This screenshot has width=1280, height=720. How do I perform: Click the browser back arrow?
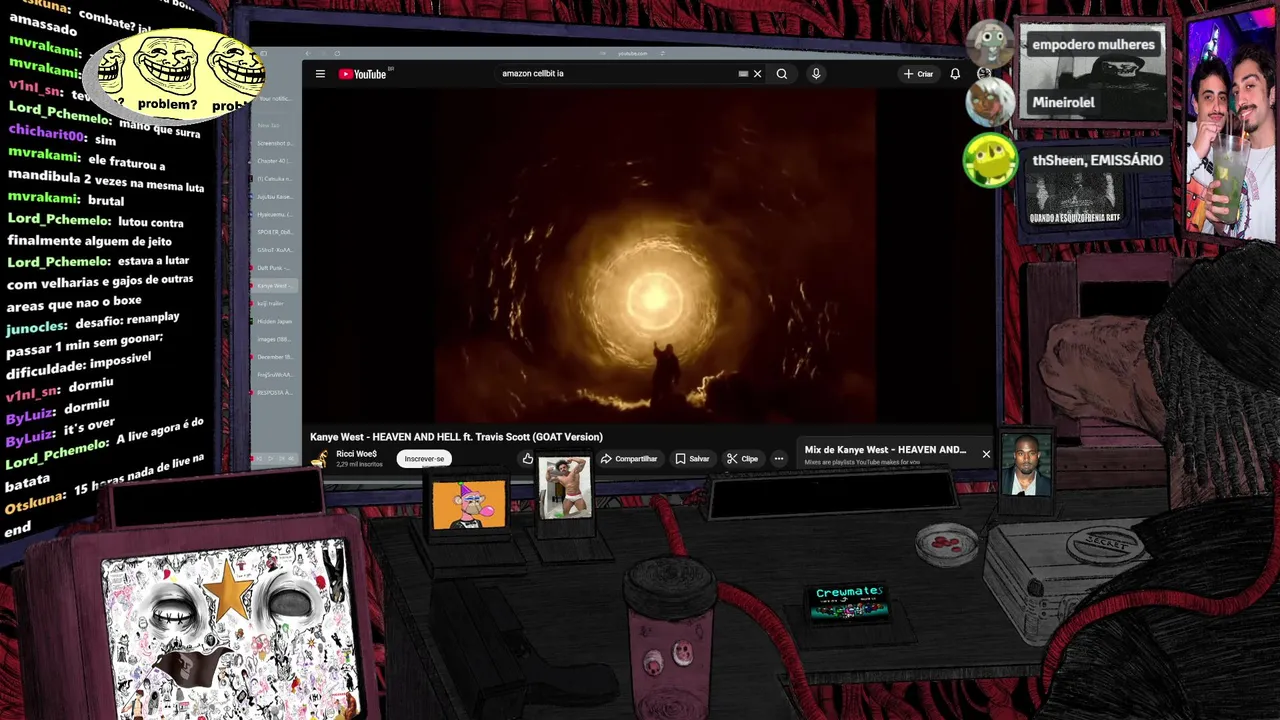click(x=308, y=53)
